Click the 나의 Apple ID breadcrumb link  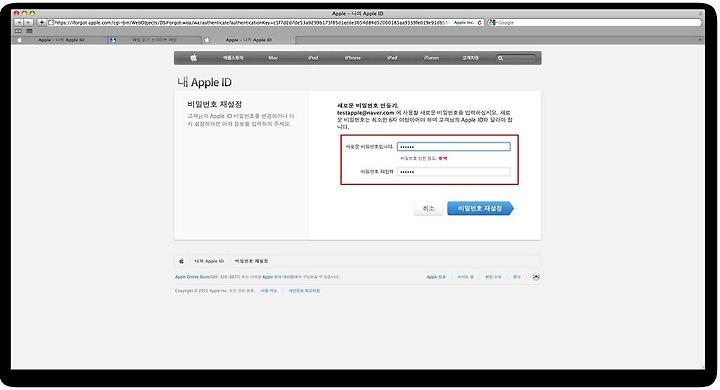[x=209, y=261]
